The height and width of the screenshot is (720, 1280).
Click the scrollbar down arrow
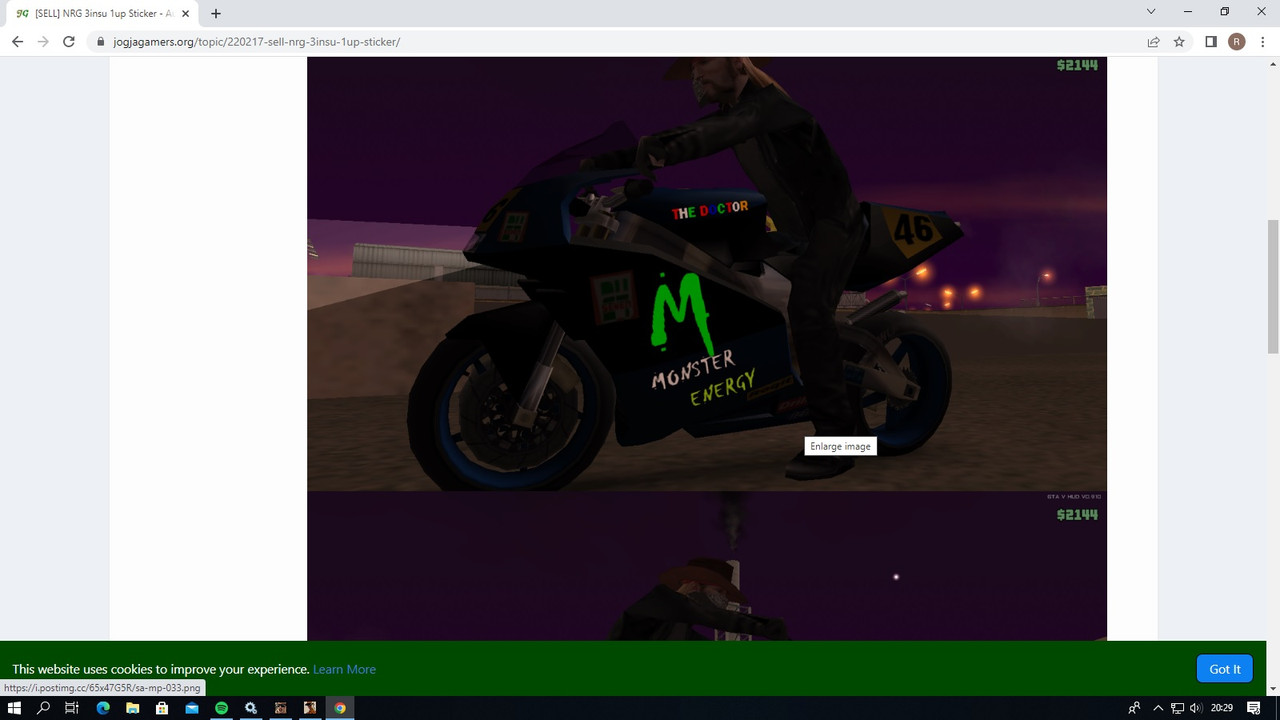pyautogui.click(x=1273, y=689)
